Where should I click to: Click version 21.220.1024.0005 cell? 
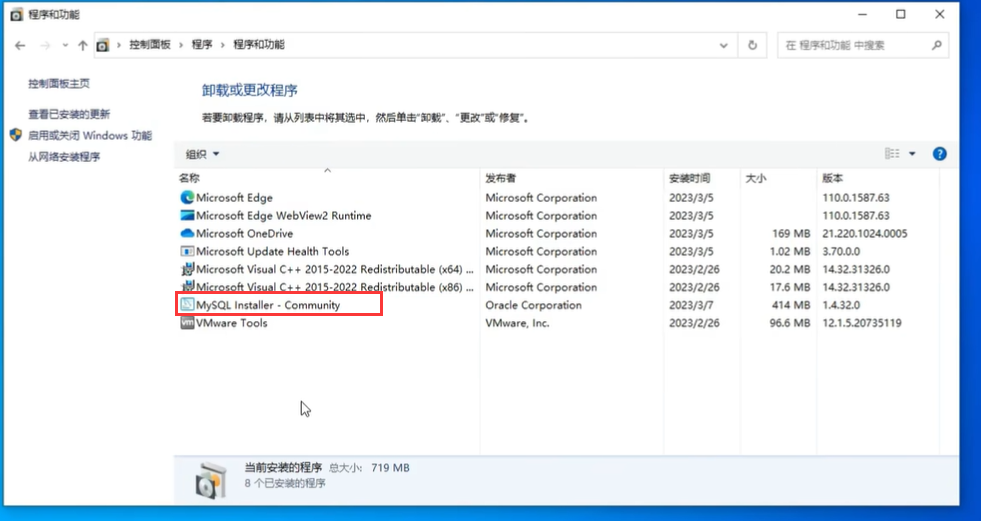pyautogui.click(x=865, y=233)
